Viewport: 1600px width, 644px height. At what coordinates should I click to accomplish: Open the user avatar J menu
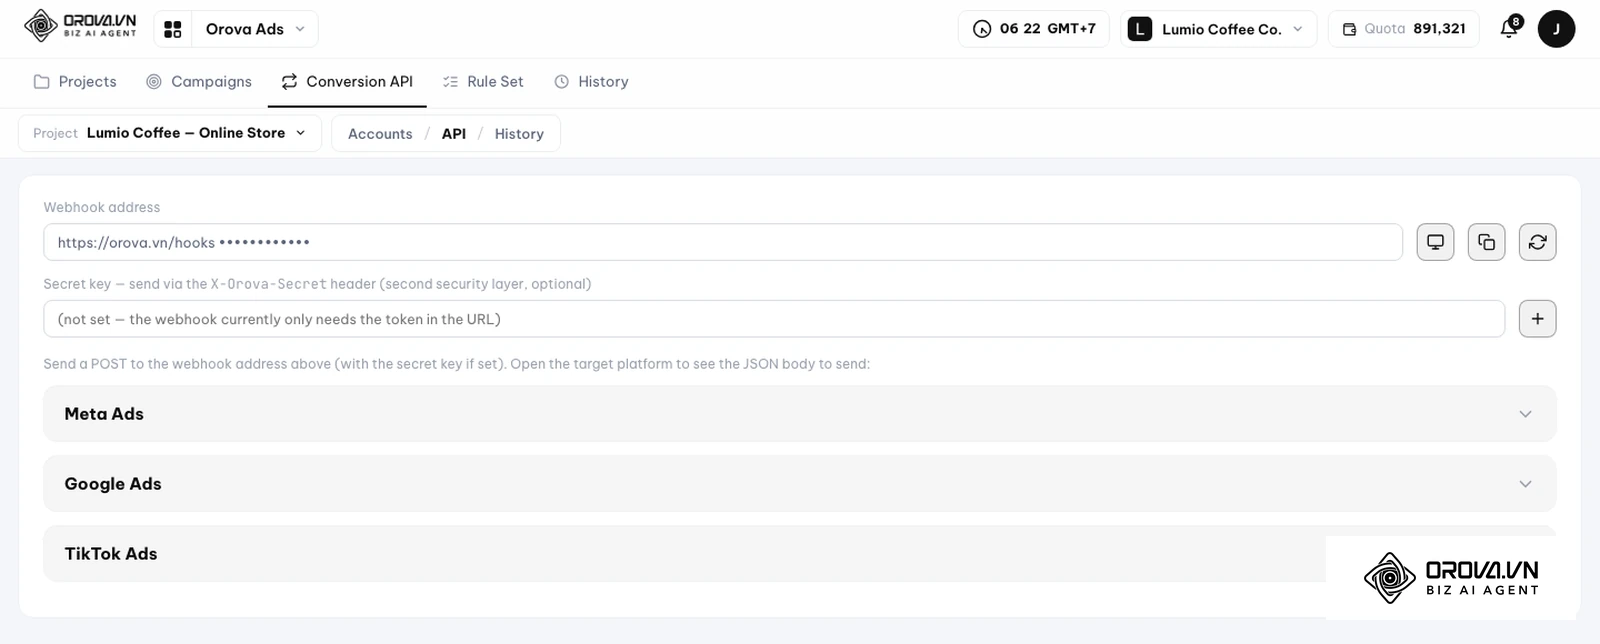1556,29
